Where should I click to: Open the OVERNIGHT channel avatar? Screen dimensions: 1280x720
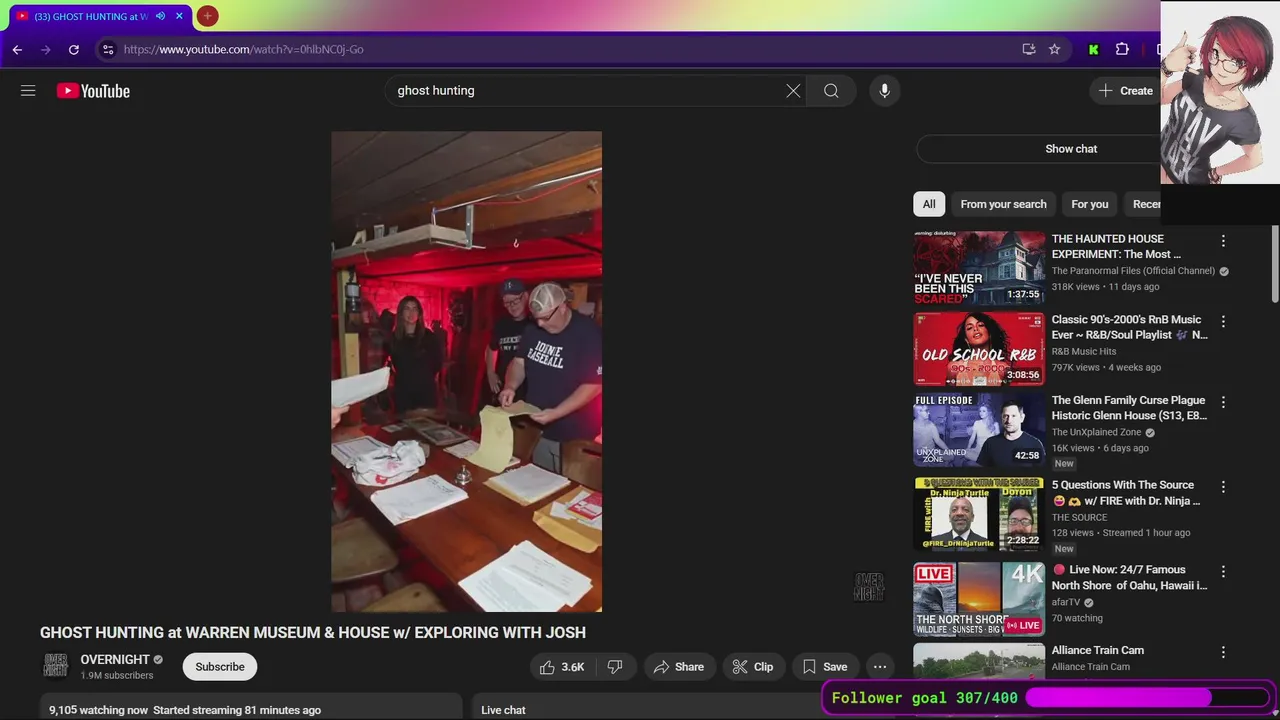tap(55, 666)
